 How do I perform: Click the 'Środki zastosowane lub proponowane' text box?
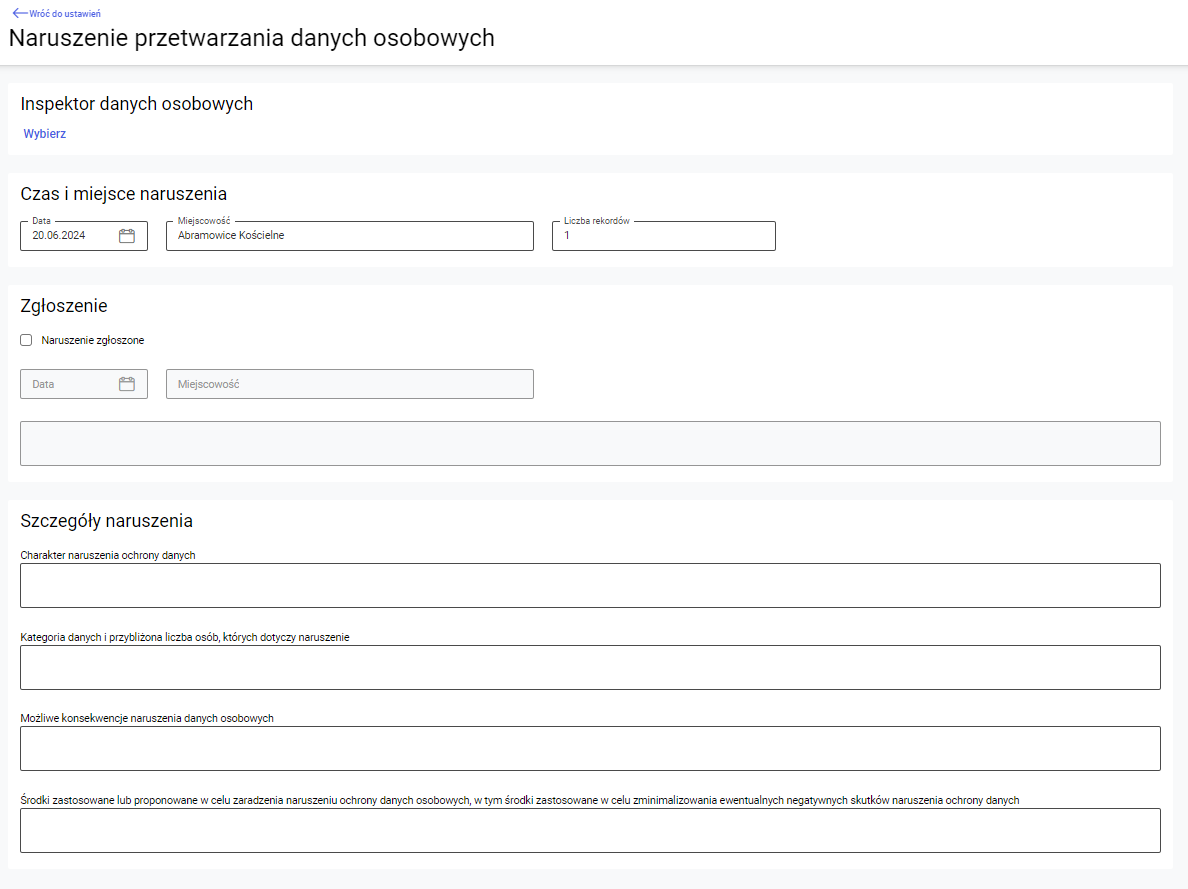coord(590,830)
